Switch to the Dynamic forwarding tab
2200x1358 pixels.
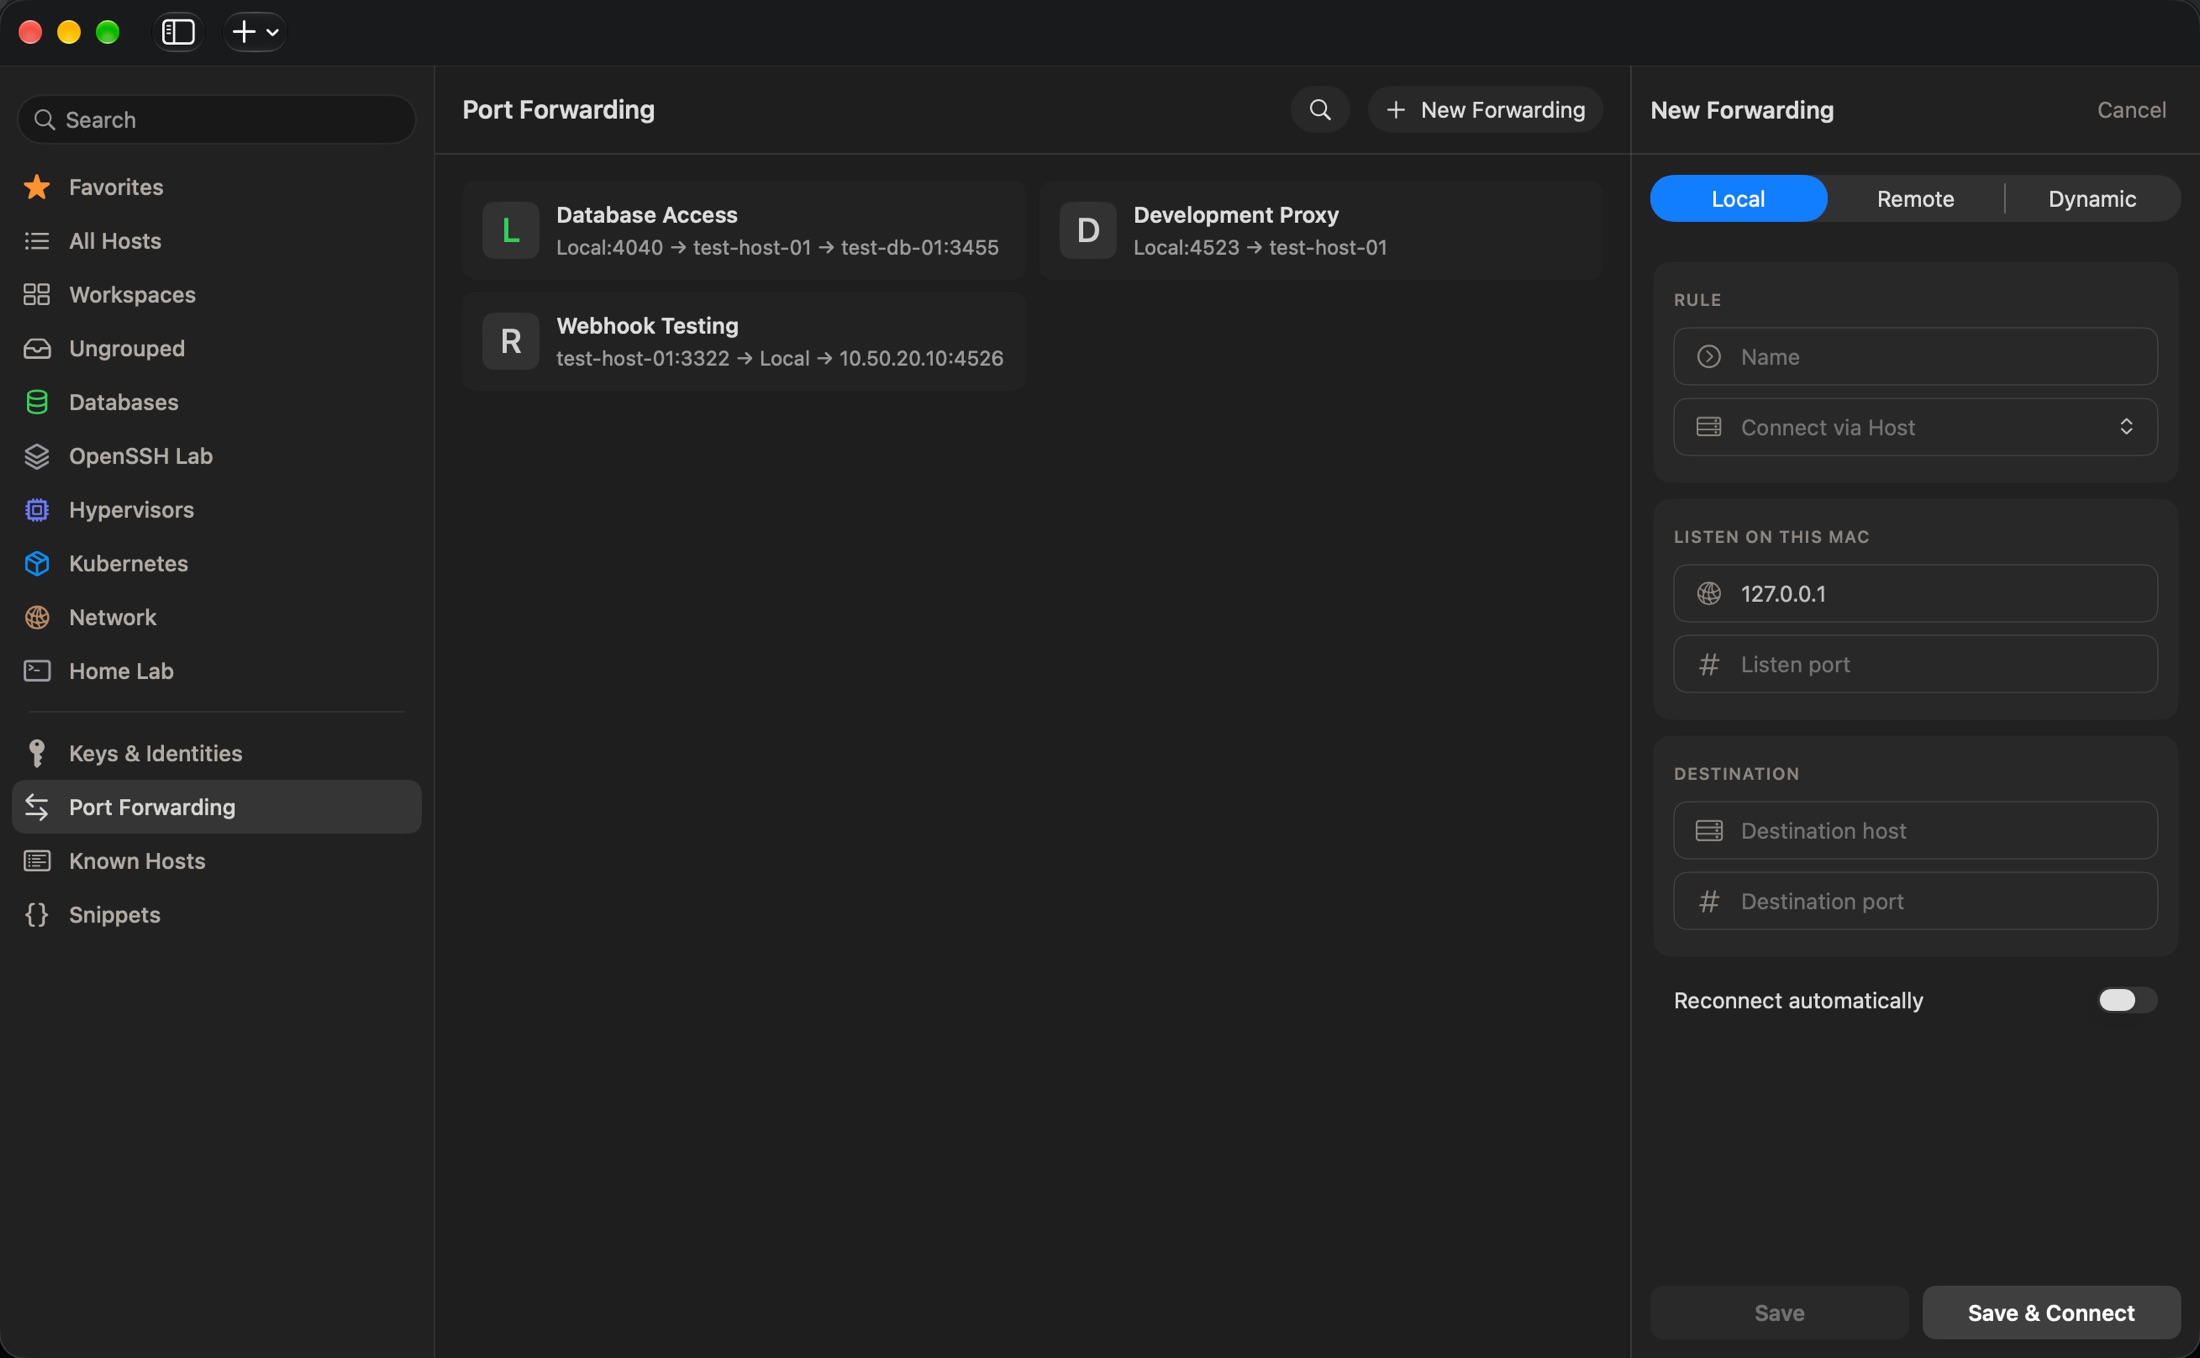point(2092,198)
